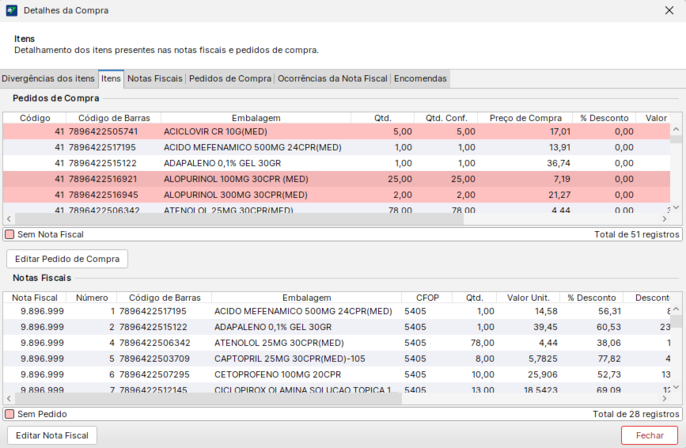This screenshot has height=448, width=686.
Task: Select ALOPURINOL 300MG 30CPR(MED) row
Action: point(336,195)
